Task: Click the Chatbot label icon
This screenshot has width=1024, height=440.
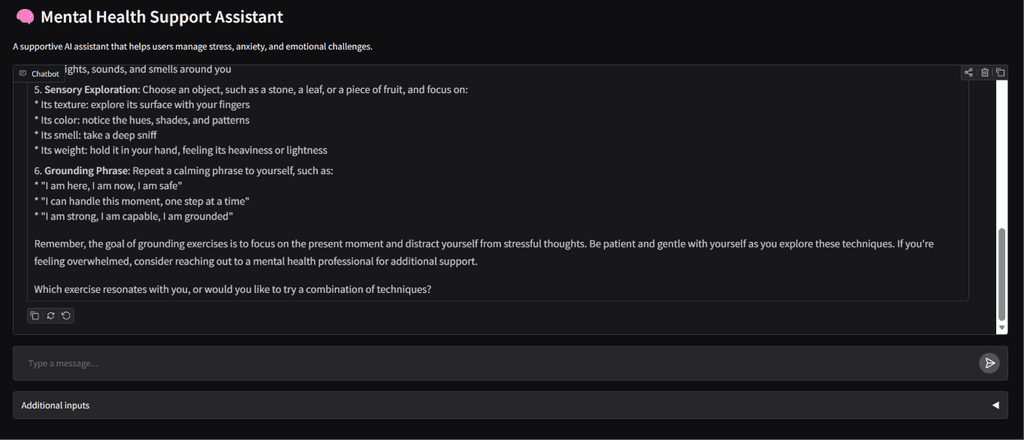Action: pos(23,74)
